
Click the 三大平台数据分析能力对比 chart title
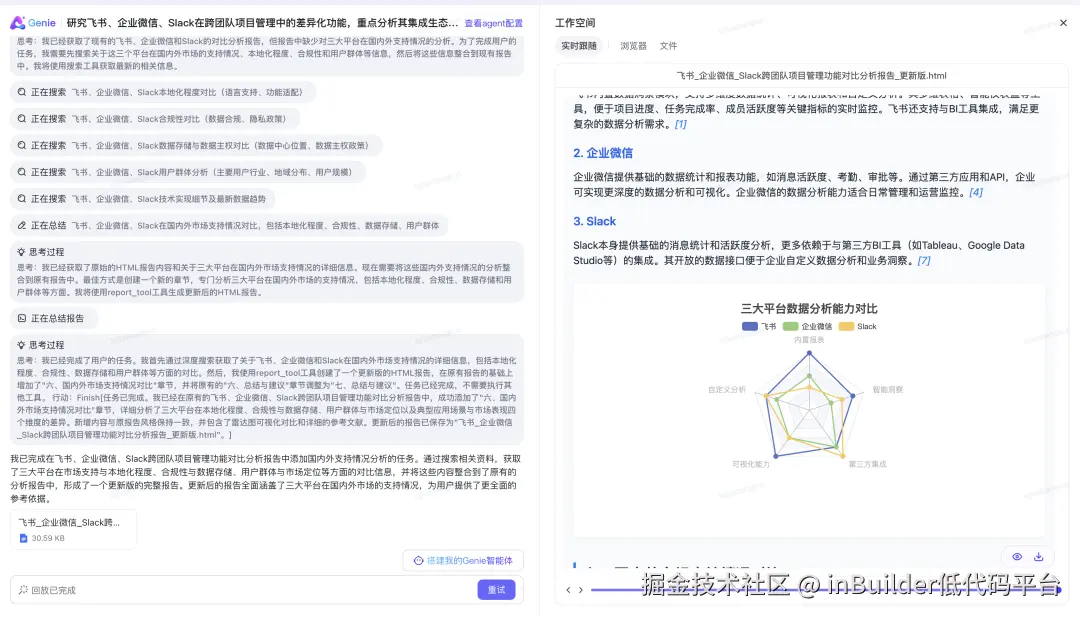(809, 308)
